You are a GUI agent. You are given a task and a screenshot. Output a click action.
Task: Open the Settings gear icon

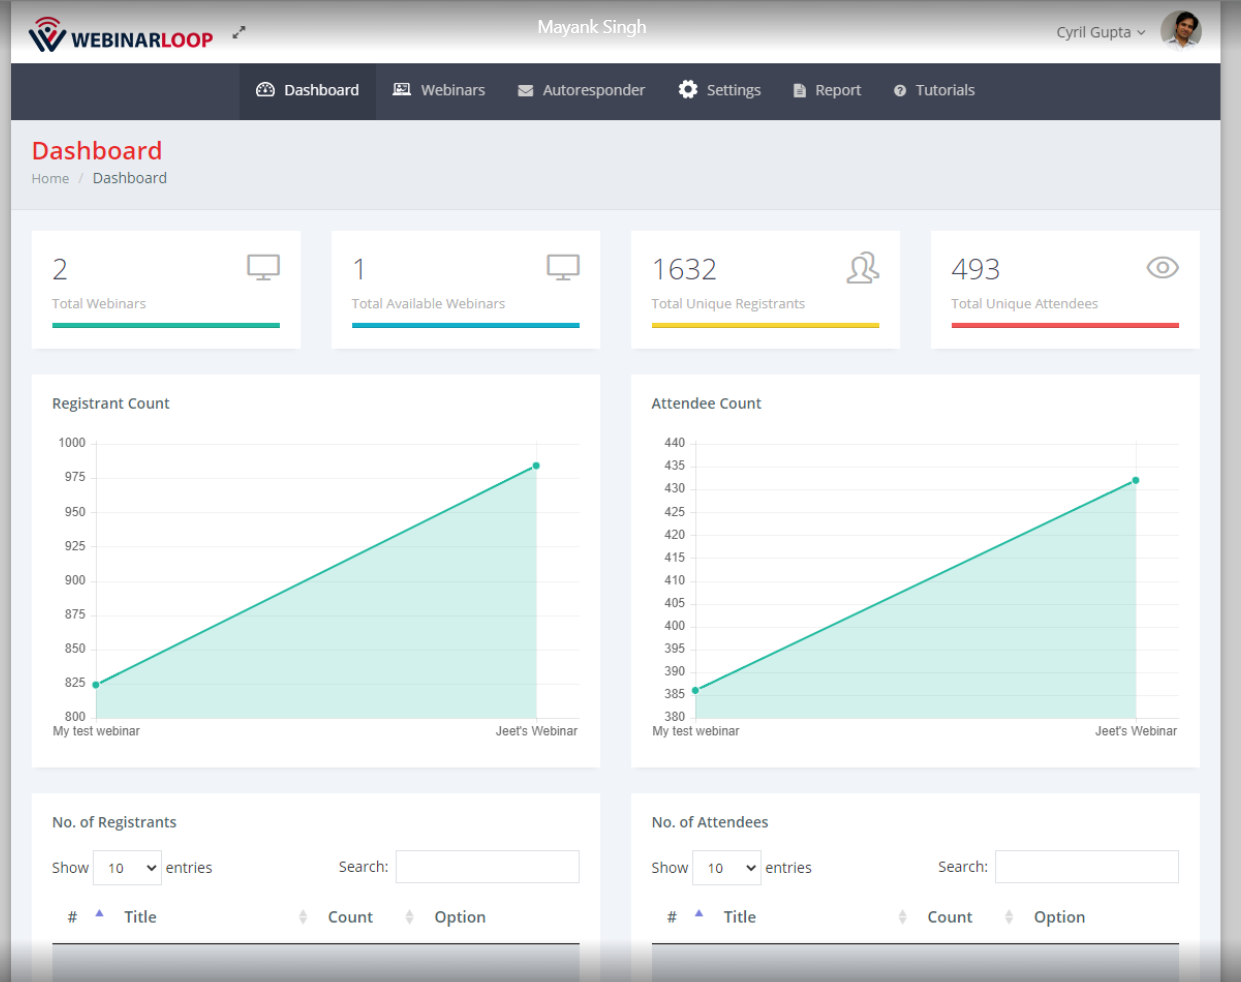pos(688,90)
